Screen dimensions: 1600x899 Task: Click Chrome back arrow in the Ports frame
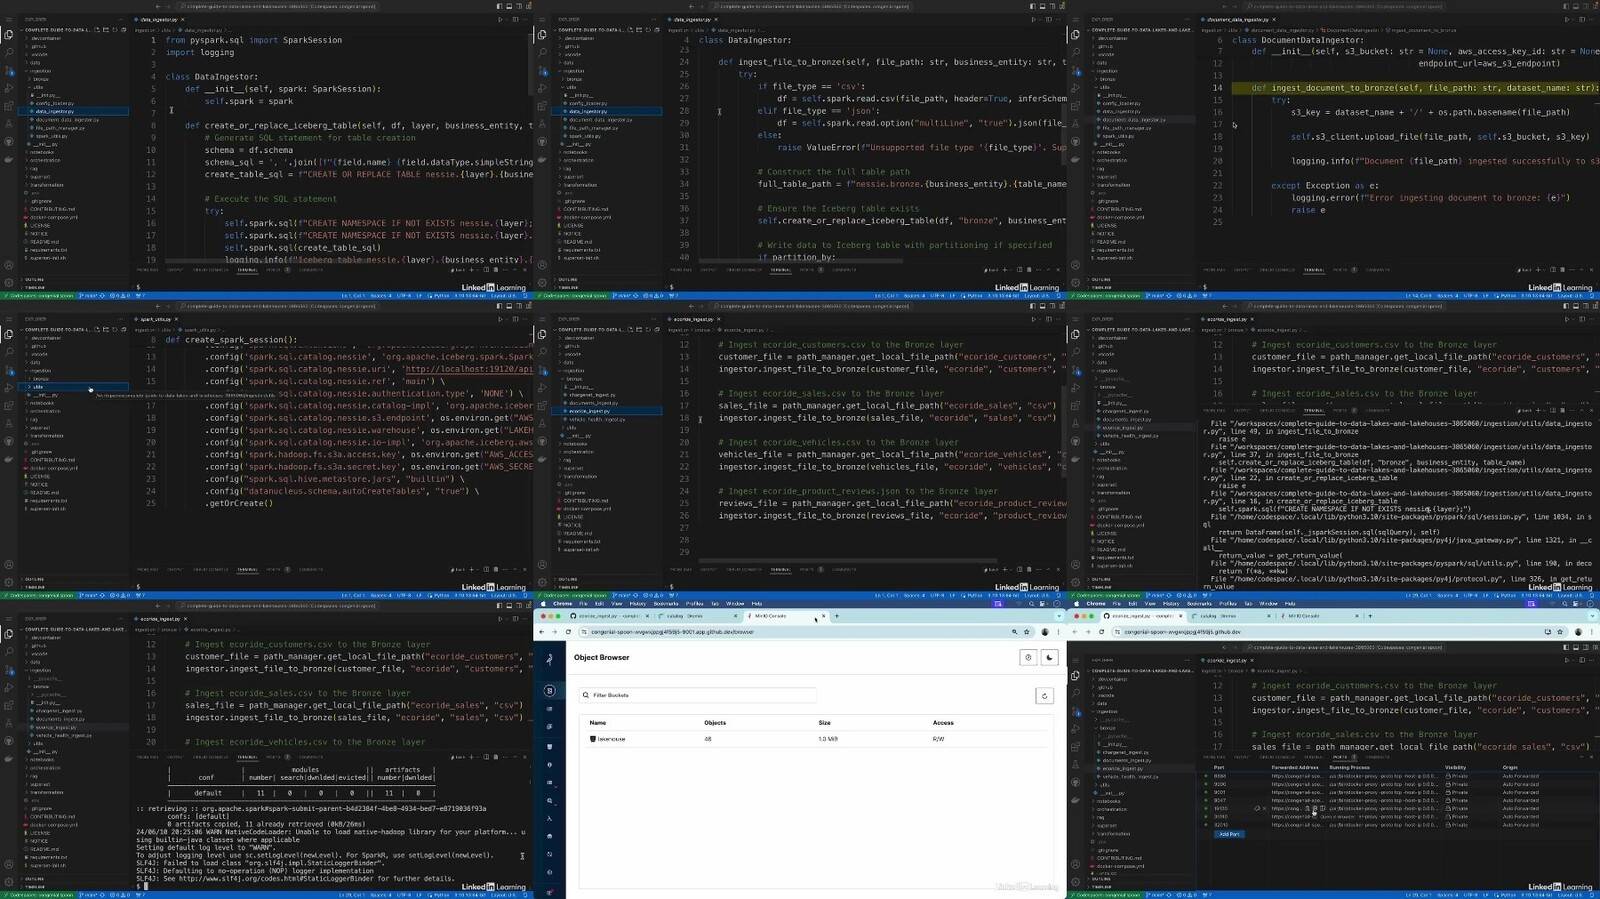pyautogui.click(x=1076, y=632)
